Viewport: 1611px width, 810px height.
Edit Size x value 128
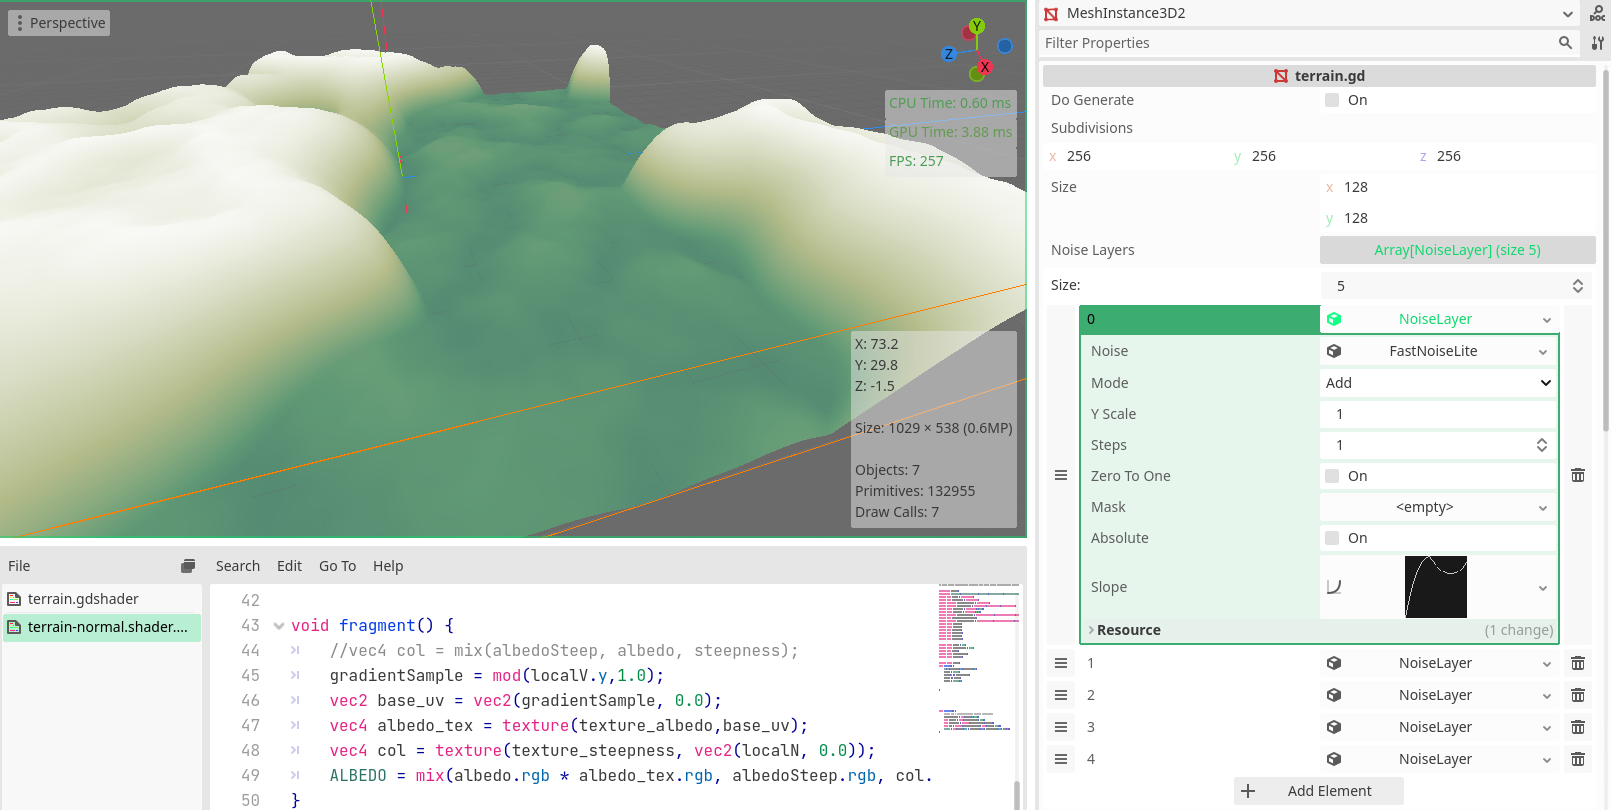pyautogui.click(x=1459, y=187)
